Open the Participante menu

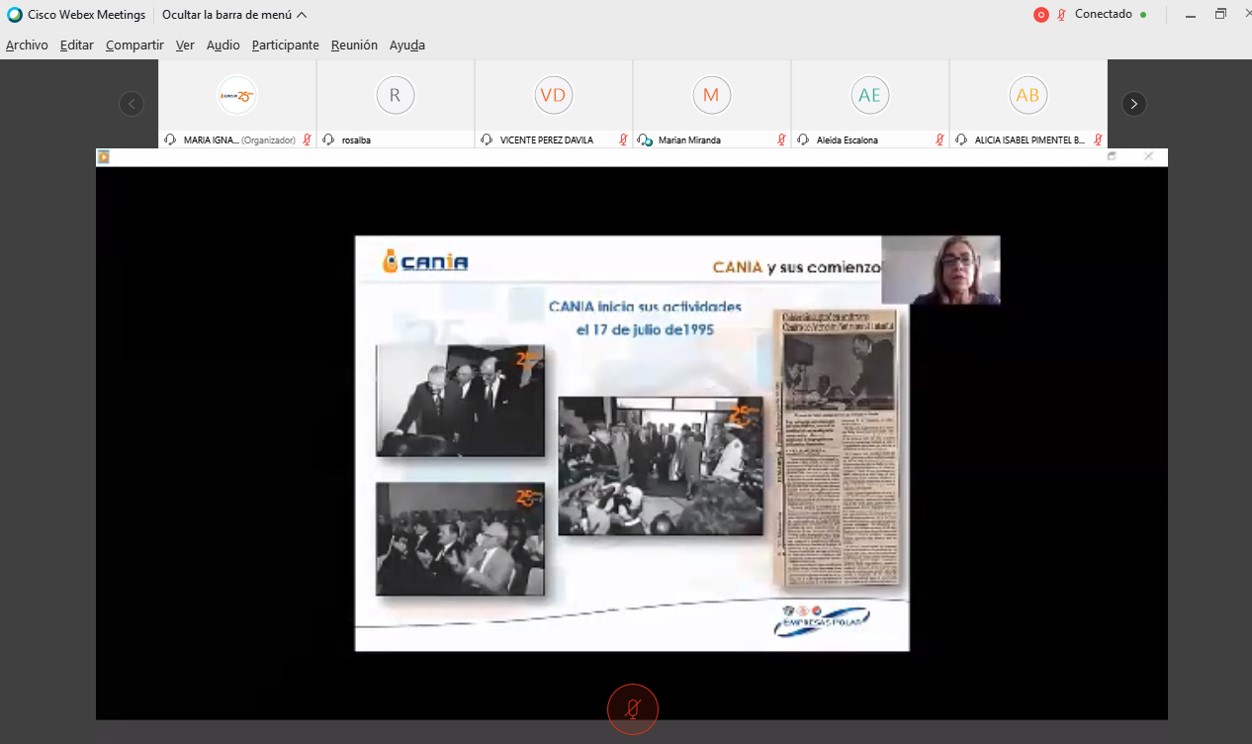coord(285,45)
